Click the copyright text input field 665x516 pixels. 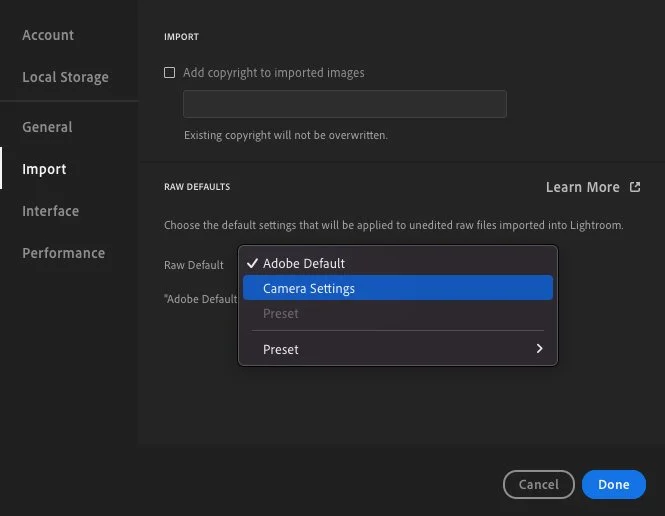point(344,104)
